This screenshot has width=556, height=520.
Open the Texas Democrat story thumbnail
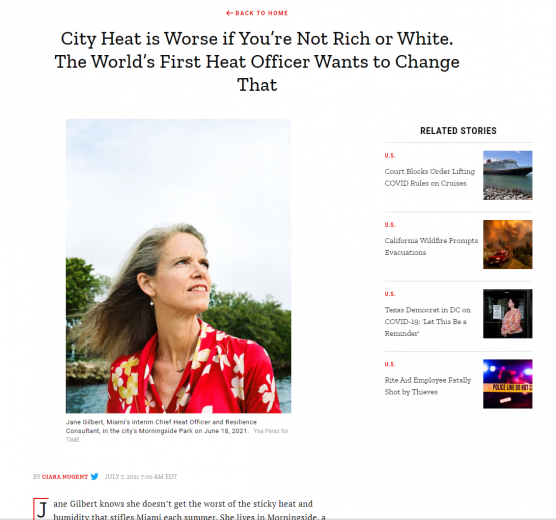pos(507,314)
